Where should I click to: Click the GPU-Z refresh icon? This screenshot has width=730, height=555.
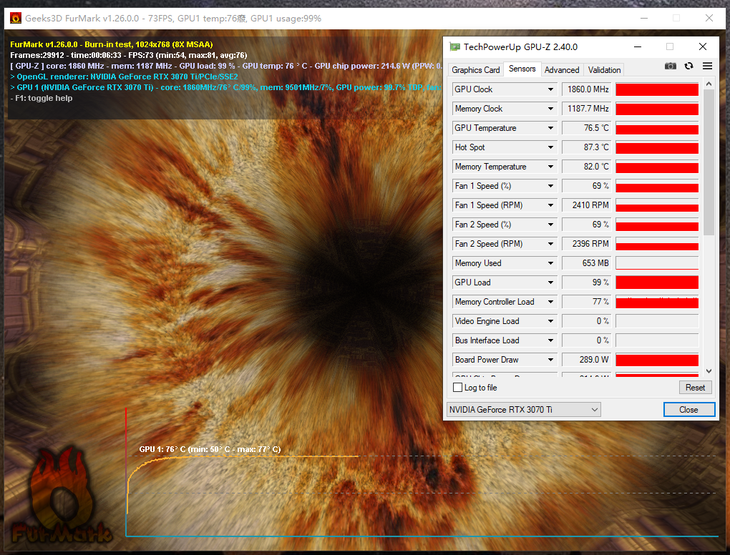(x=689, y=66)
